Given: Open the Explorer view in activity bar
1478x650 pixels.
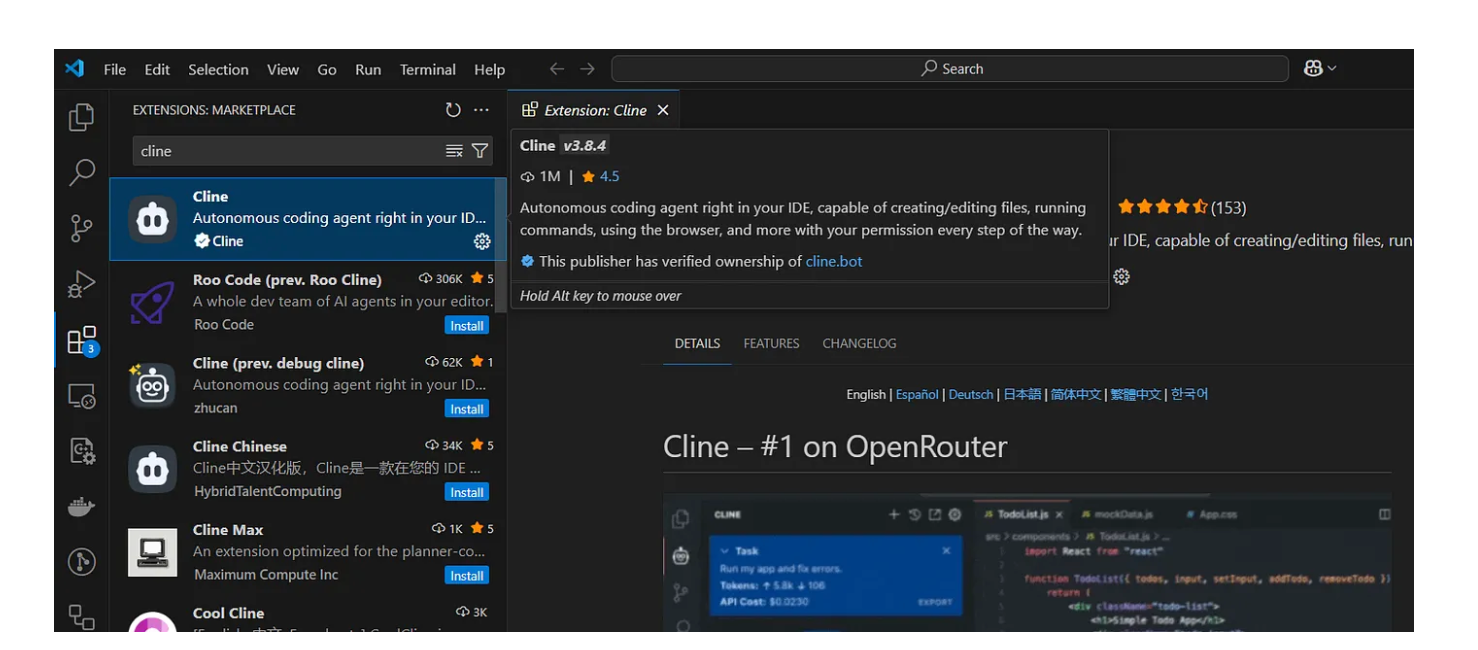Looking at the screenshot, I should point(81,117).
